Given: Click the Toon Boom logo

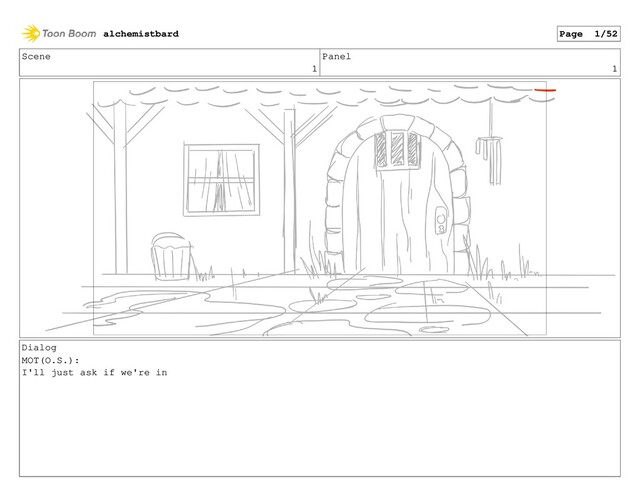Looking at the screenshot, I should pos(59,33).
